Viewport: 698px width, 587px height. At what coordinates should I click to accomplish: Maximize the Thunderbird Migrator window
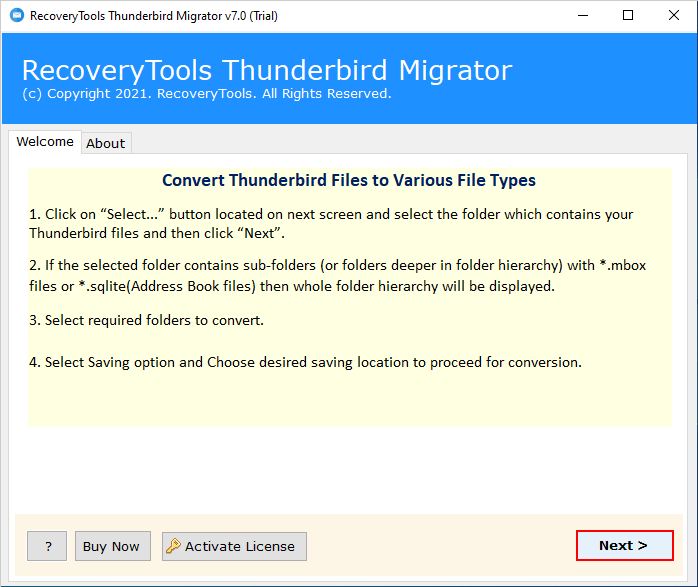pyautogui.click(x=628, y=16)
